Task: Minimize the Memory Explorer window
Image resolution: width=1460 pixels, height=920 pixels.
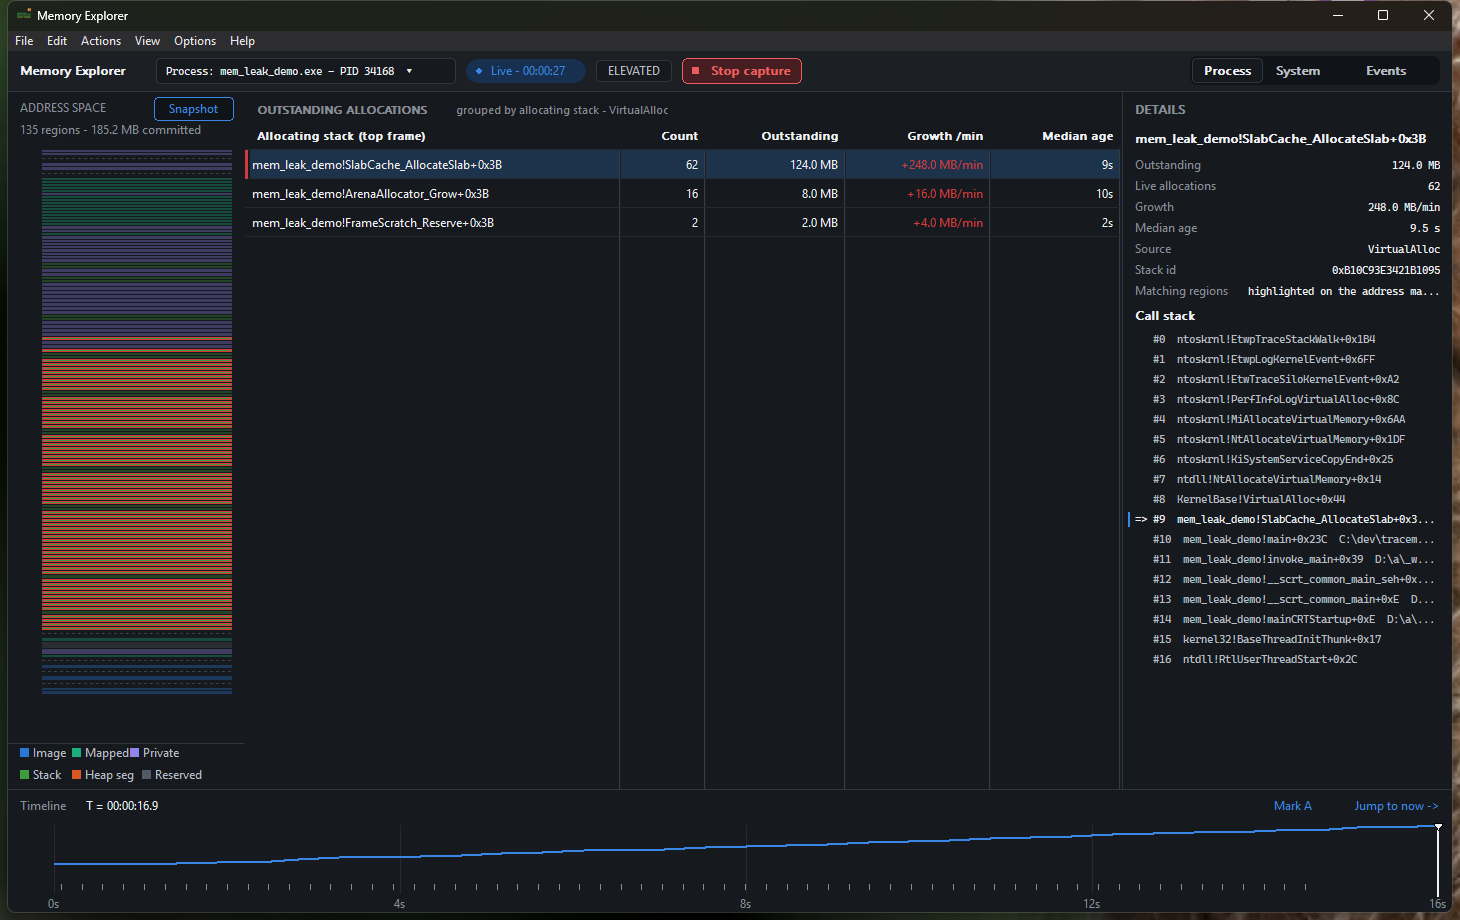Action: [1338, 15]
